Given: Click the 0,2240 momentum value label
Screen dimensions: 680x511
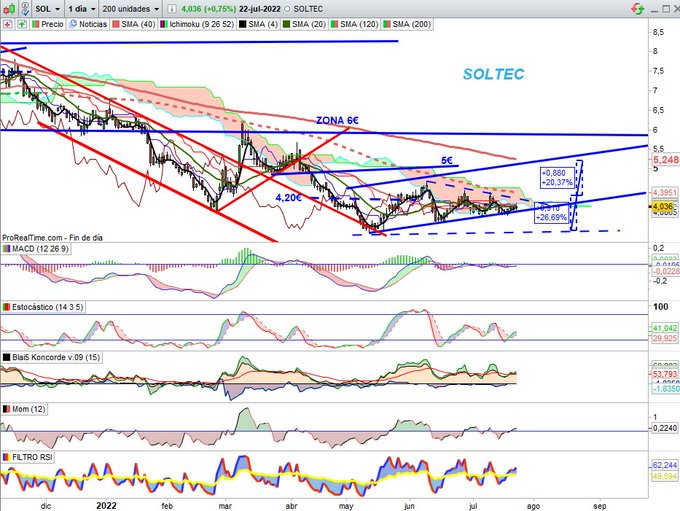Looking at the screenshot, I should click(x=665, y=428).
